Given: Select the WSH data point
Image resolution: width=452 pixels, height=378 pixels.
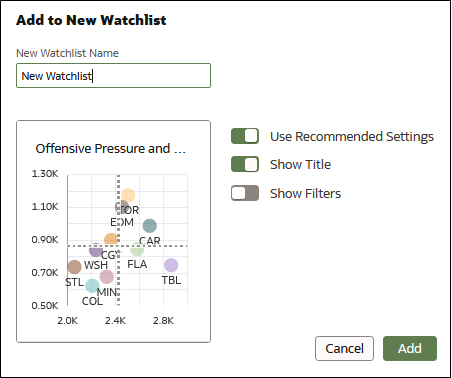Looking at the screenshot, I should (x=96, y=250).
